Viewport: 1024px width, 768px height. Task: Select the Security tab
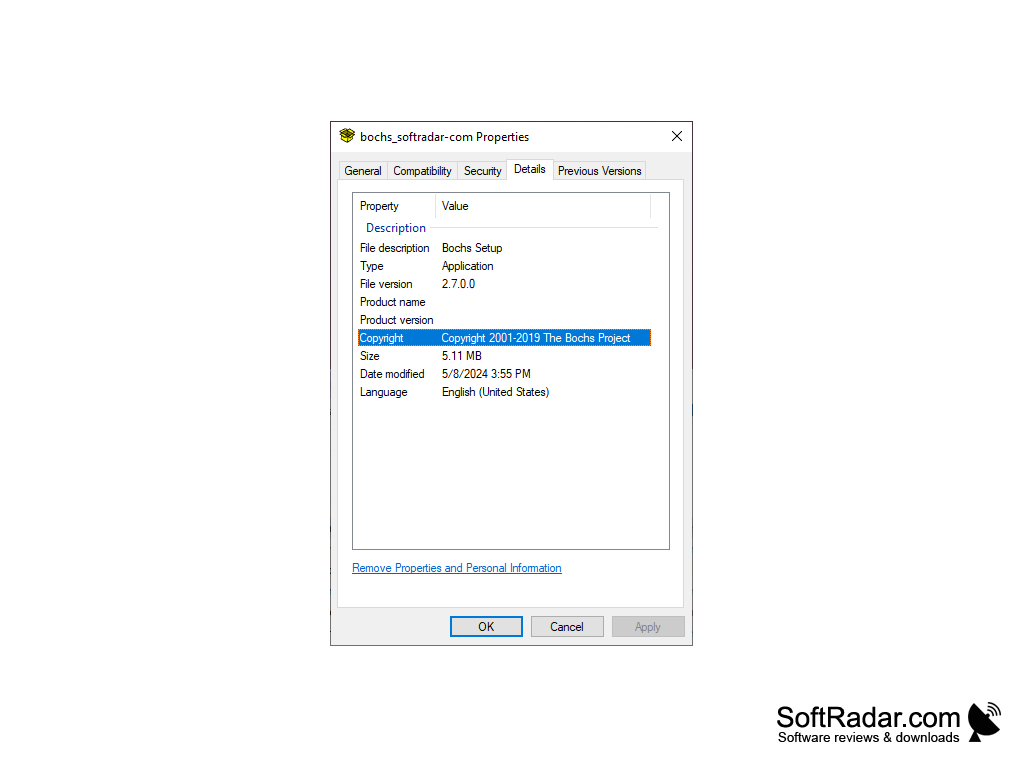pos(482,170)
